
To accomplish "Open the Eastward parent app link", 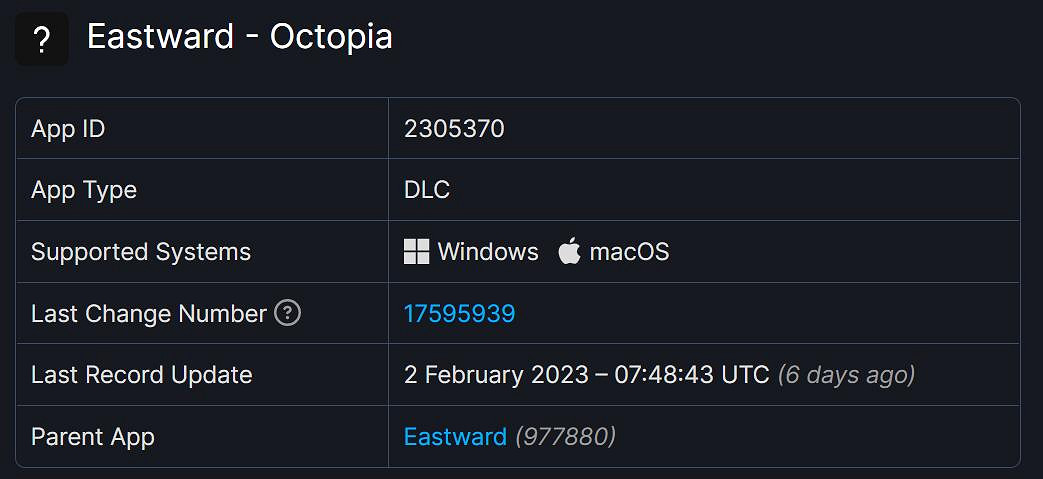I will point(455,437).
